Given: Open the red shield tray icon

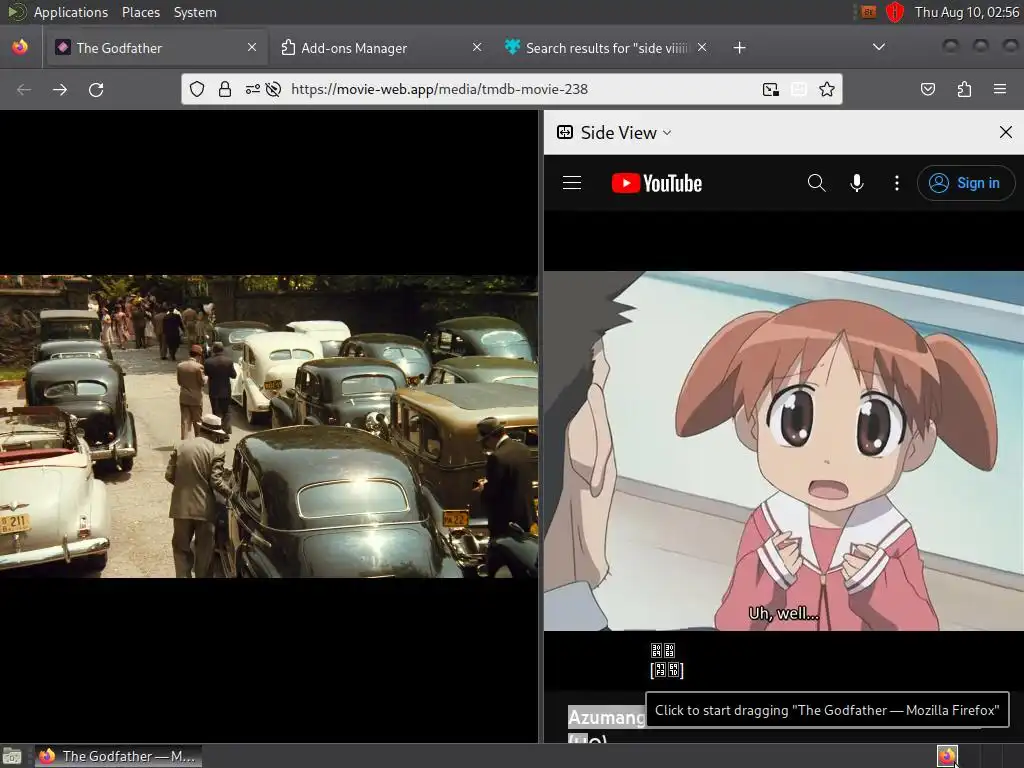Looking at the screenshot, I should (x=895, y=12).
